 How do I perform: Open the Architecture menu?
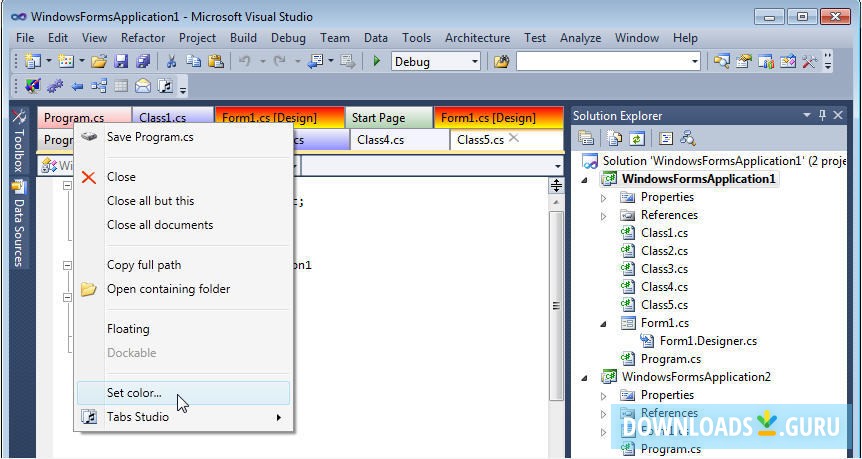(x=477, y=38)
